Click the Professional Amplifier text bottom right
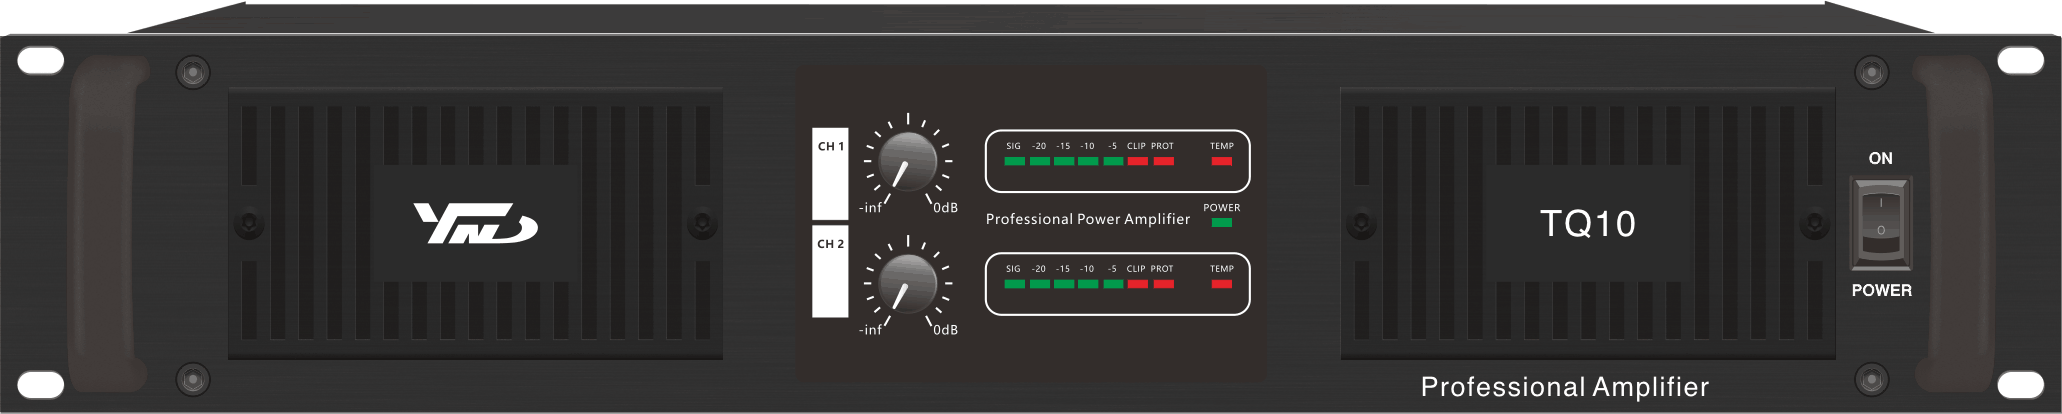Screen dimensions: 2062x414 point(1564,387)
